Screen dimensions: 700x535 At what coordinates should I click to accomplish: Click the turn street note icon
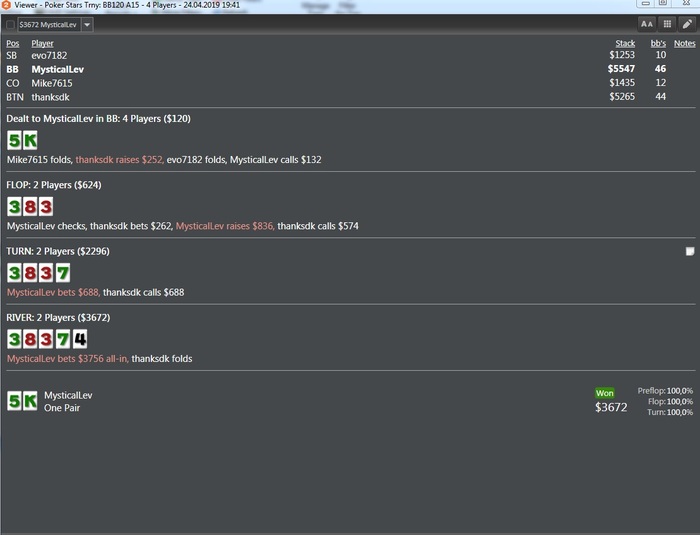click(690, 251)
